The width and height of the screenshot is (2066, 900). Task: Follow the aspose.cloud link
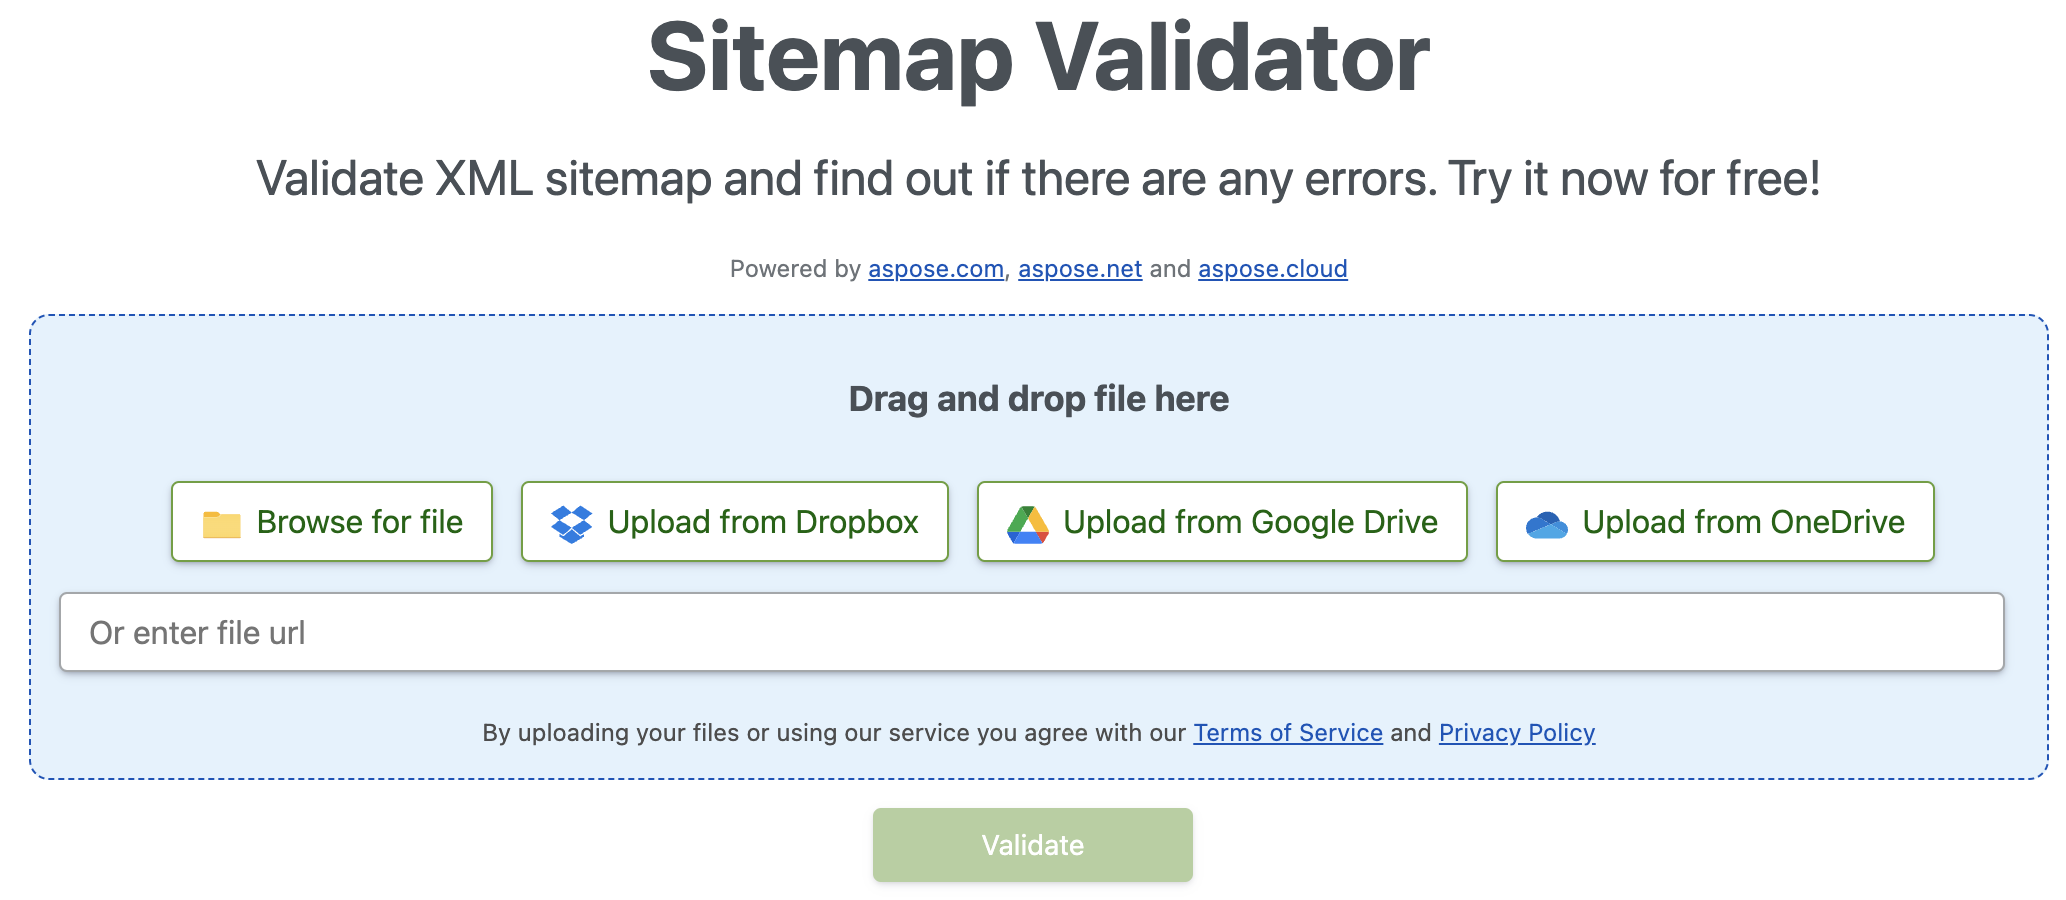[1272, 269]
